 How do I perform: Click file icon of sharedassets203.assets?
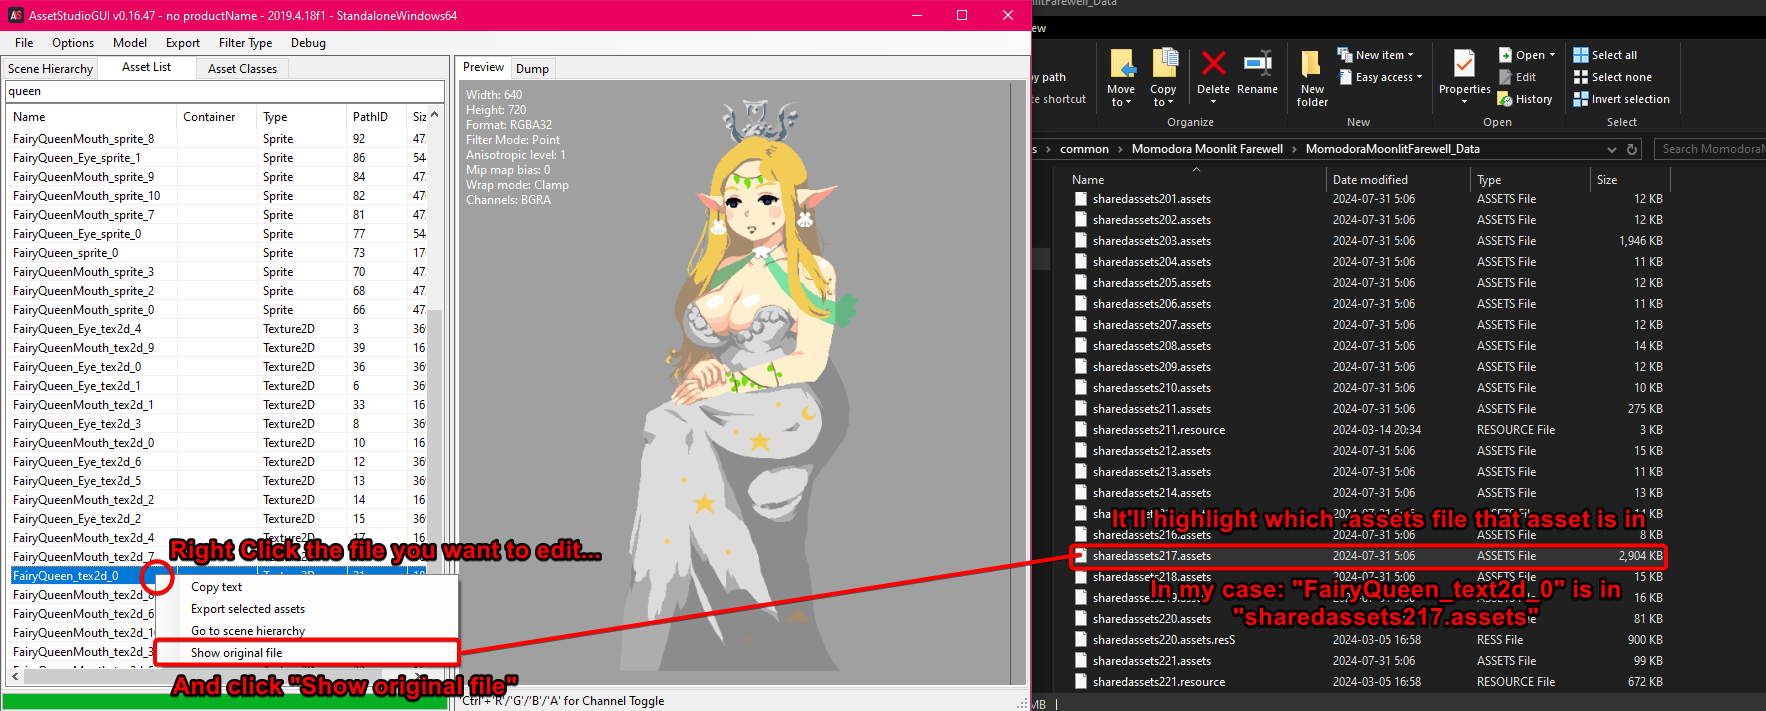pyautogui.click(x=1081, y=241)
